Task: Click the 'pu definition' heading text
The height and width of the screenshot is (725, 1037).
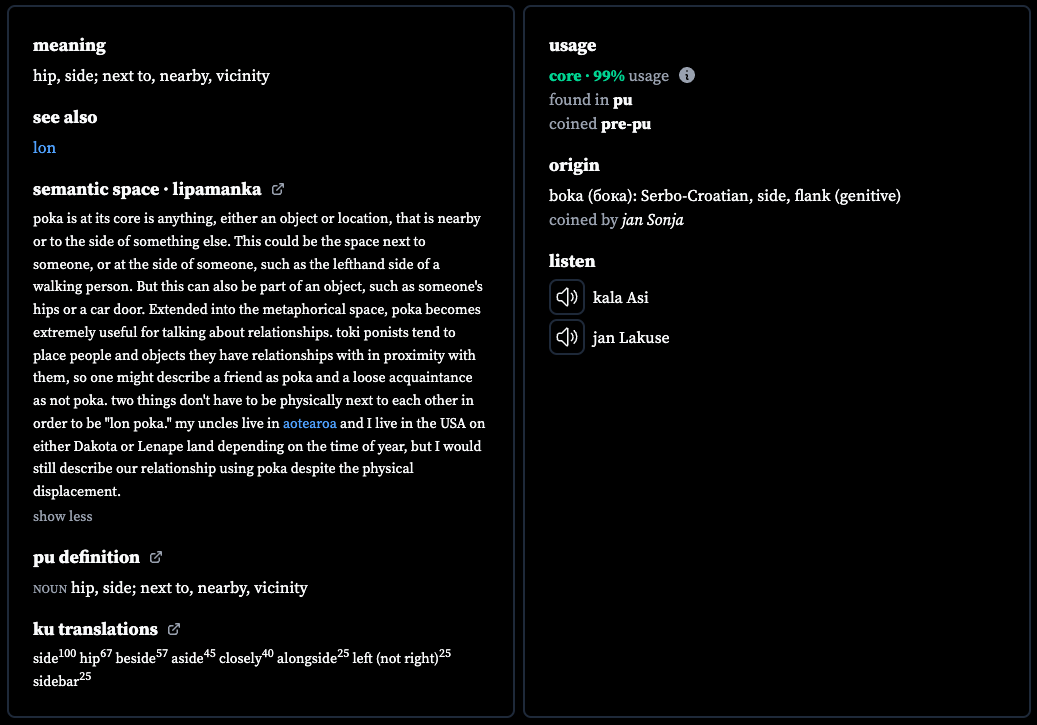Action: [x=87, y=558]
